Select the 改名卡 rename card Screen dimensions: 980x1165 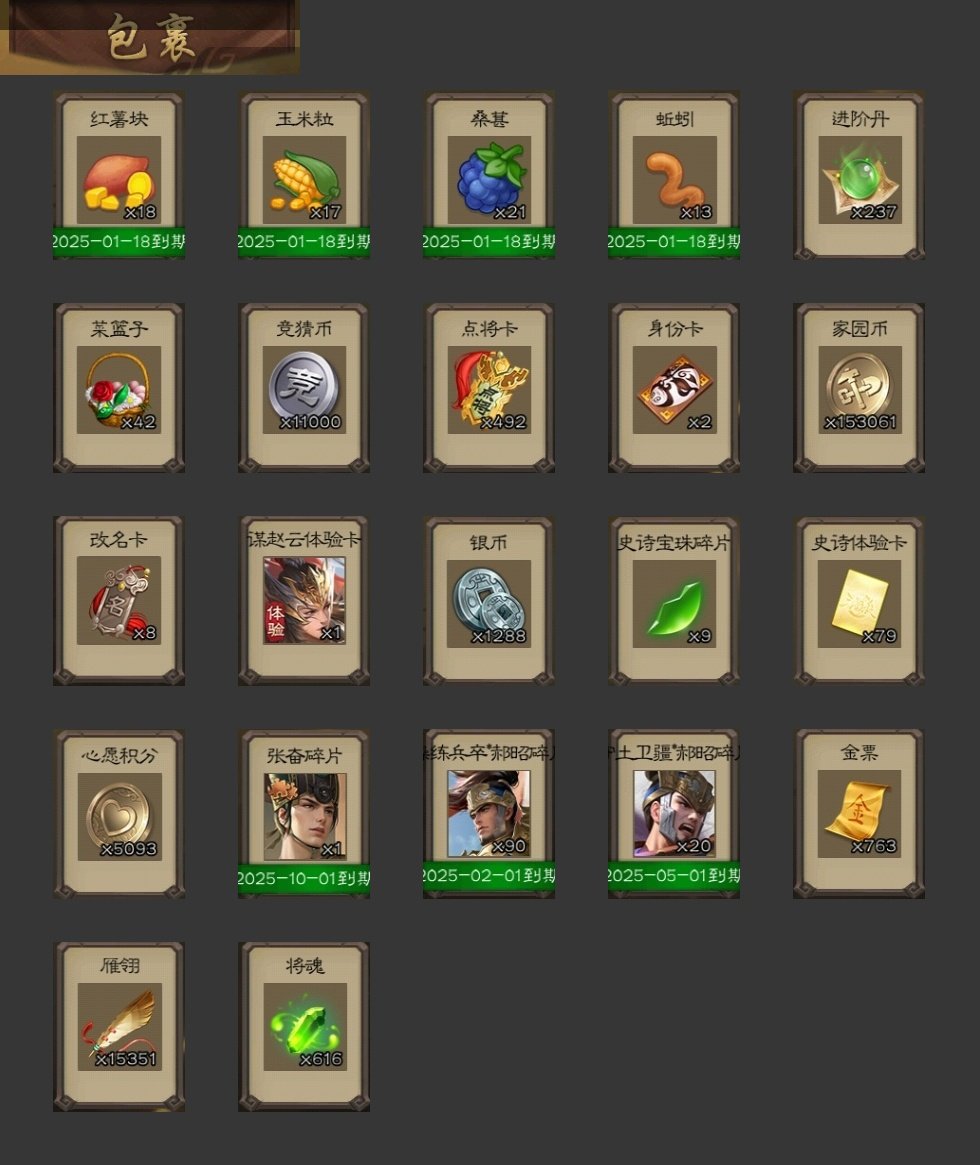click(119, 600)
